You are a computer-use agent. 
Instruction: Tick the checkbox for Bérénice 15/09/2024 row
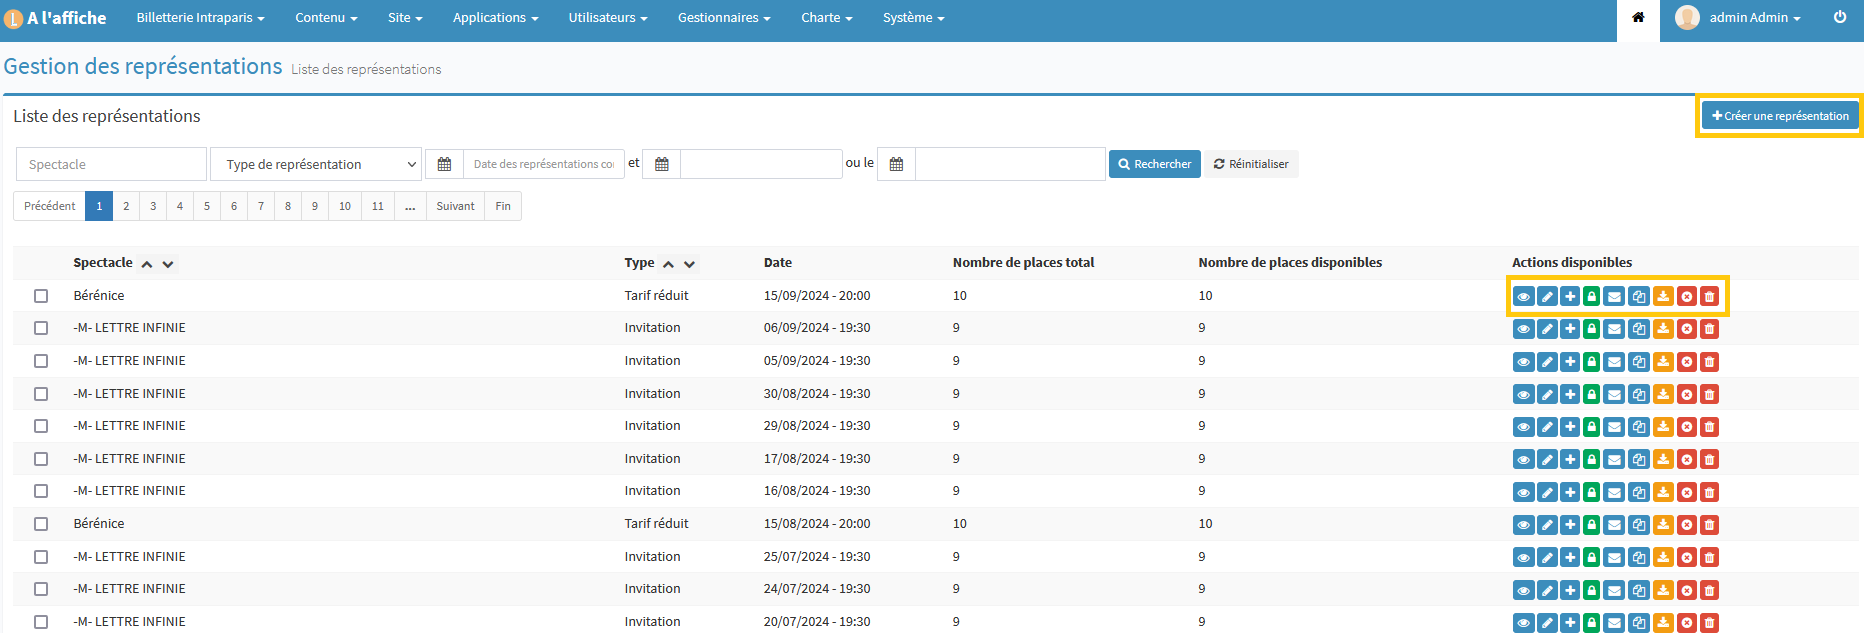(41, 296)
